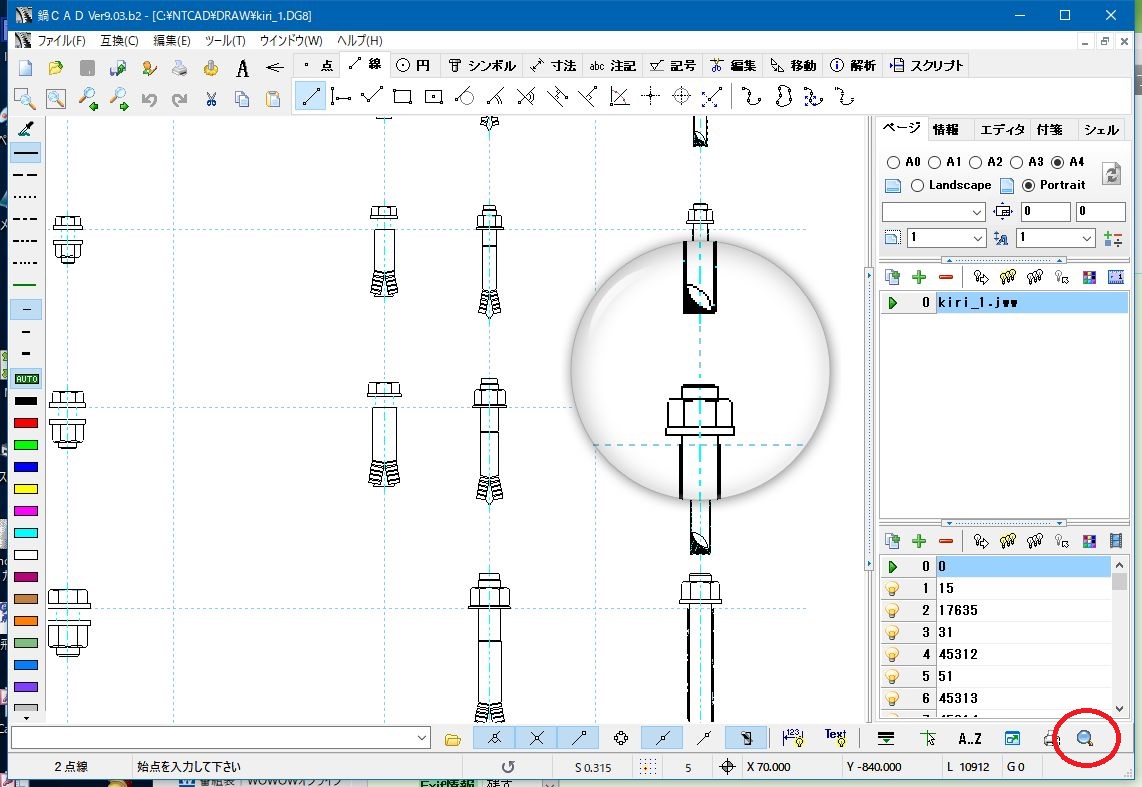Screen dimensions: 1142x787
Task: Expand more line and color options at sidebar bottom
Action: [x=26, y=718]
